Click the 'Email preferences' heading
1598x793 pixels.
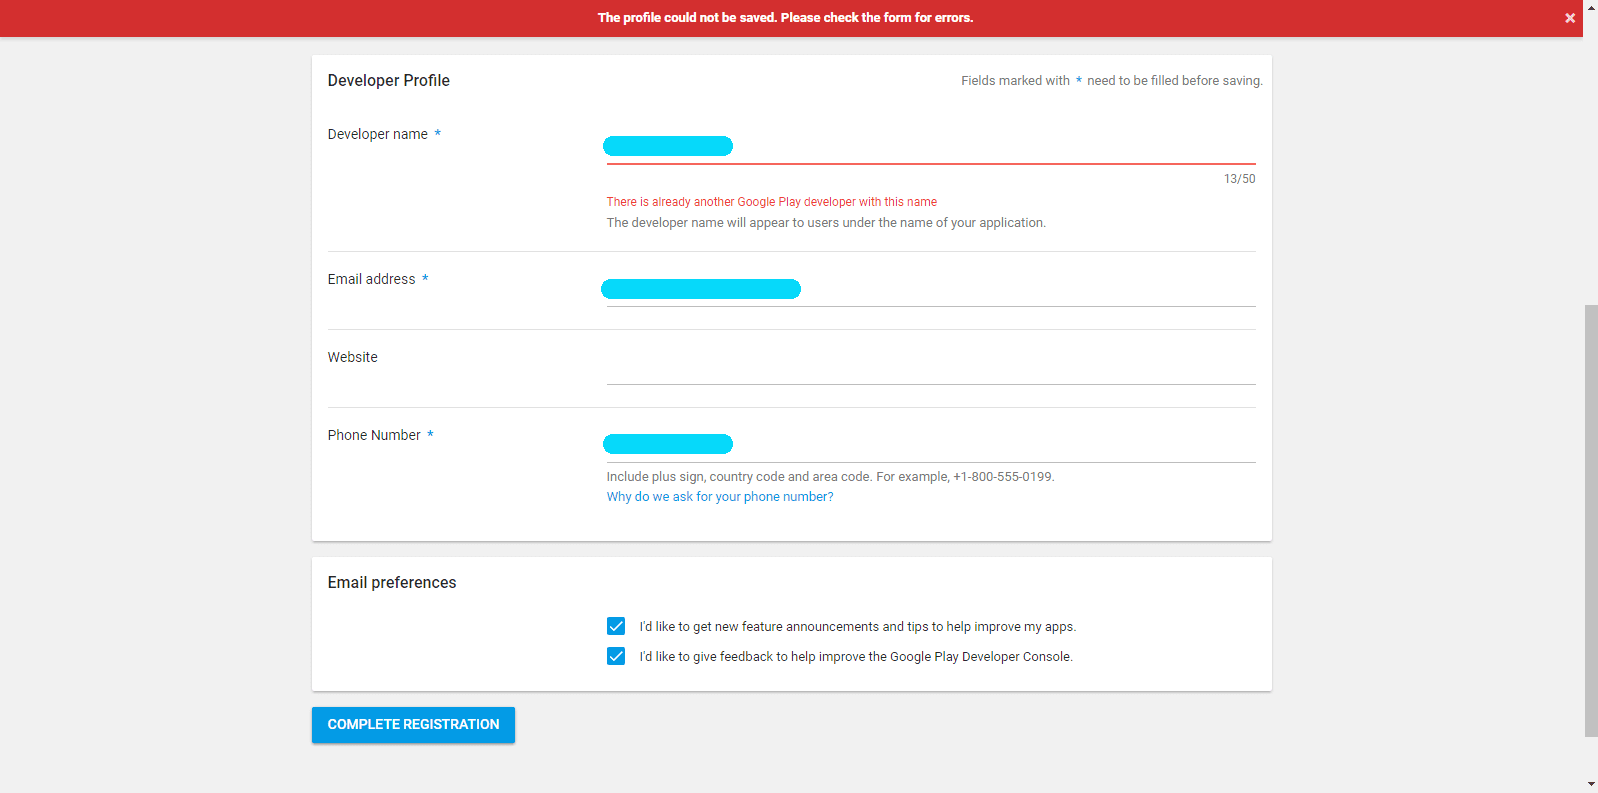tap(392, 583)
